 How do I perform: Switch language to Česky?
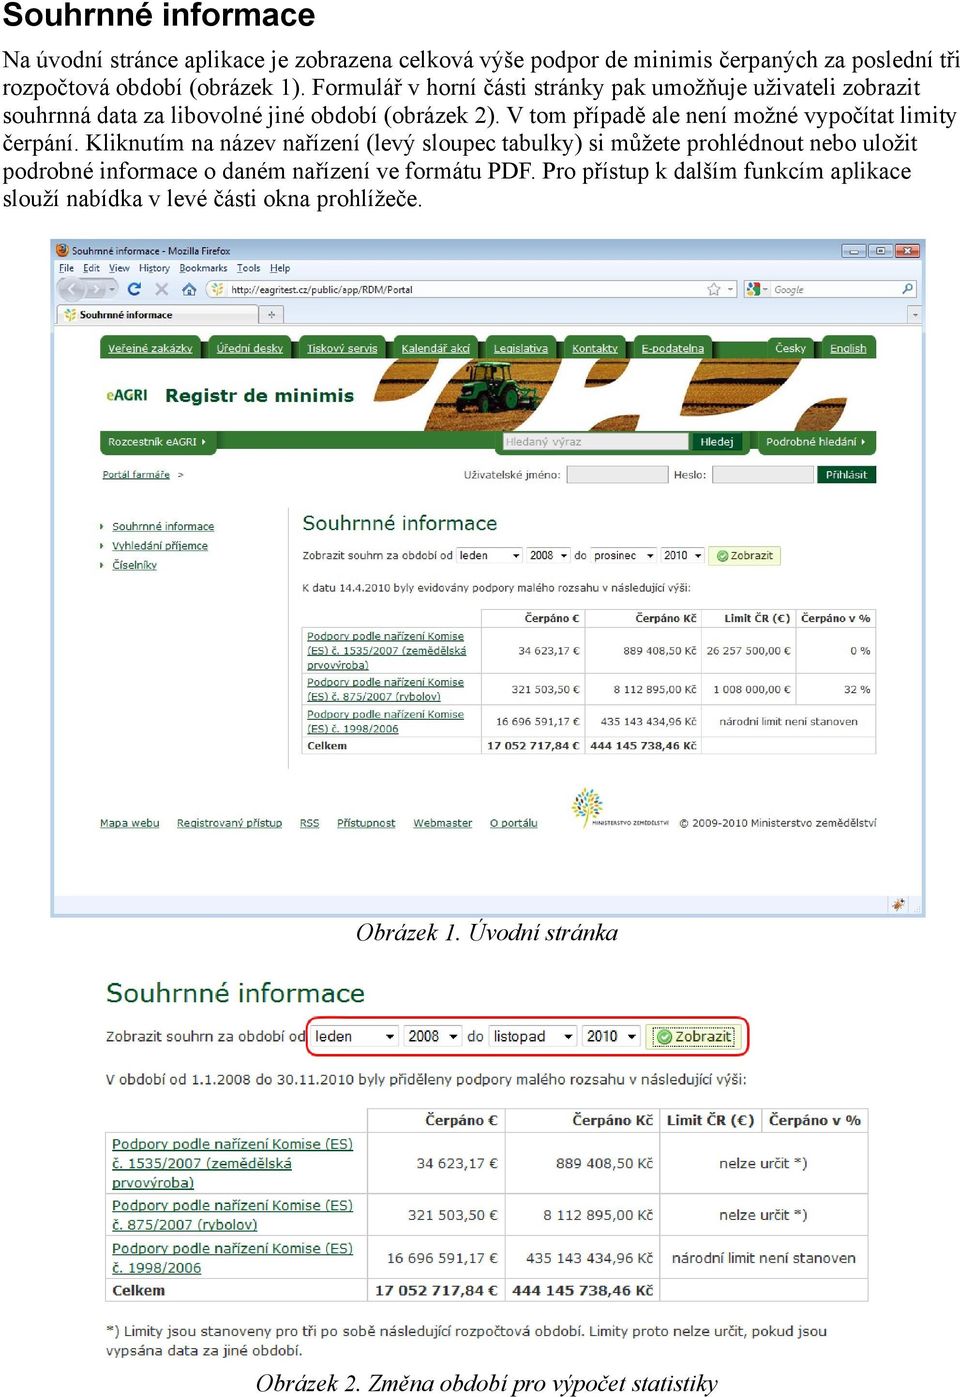click(790, 347)
